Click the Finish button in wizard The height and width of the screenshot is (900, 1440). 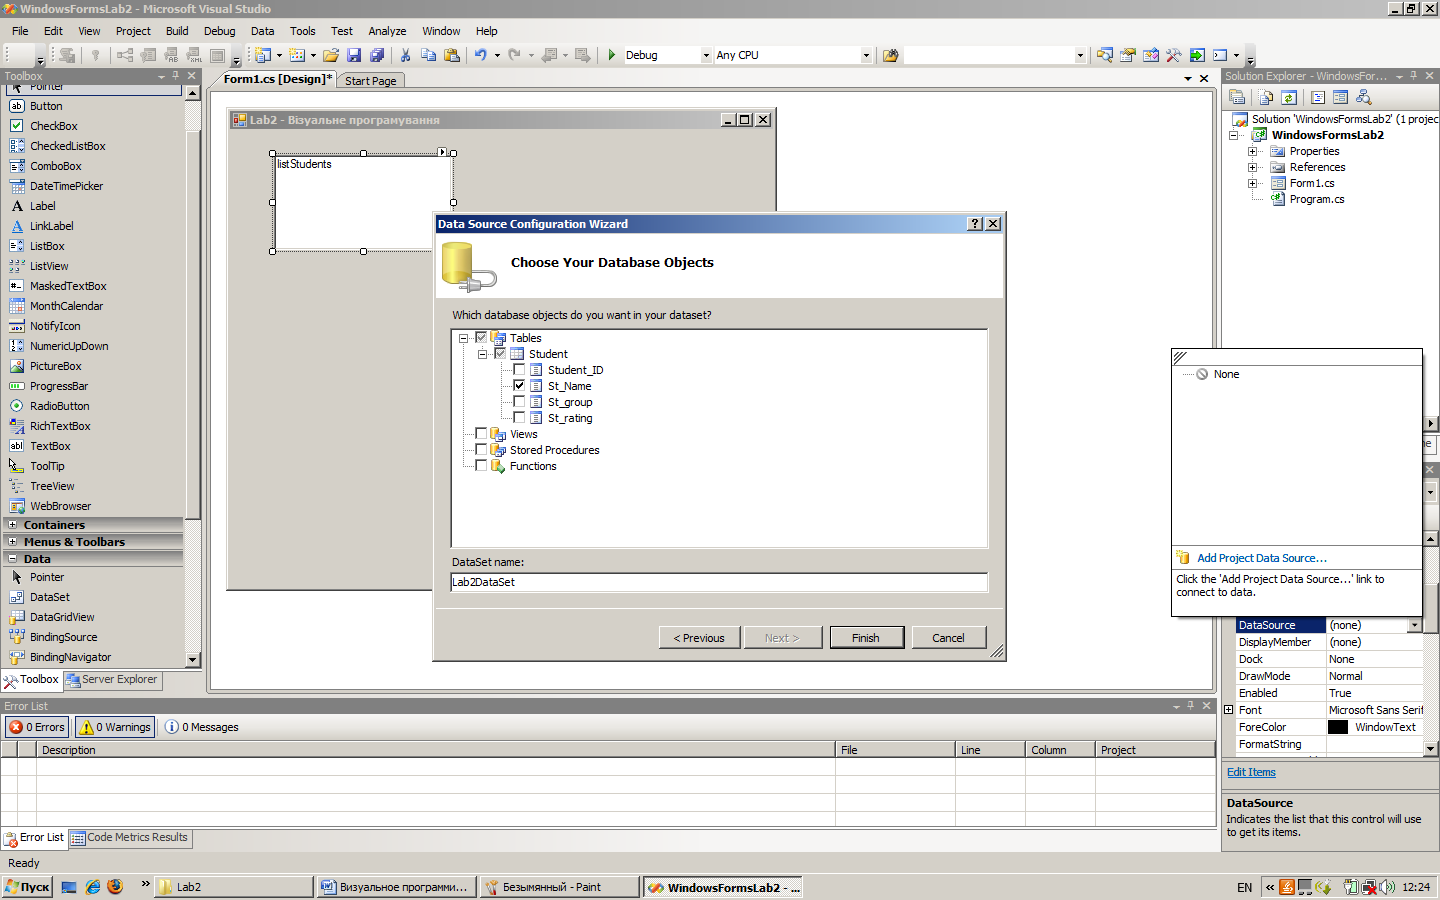tap(867, 638)
